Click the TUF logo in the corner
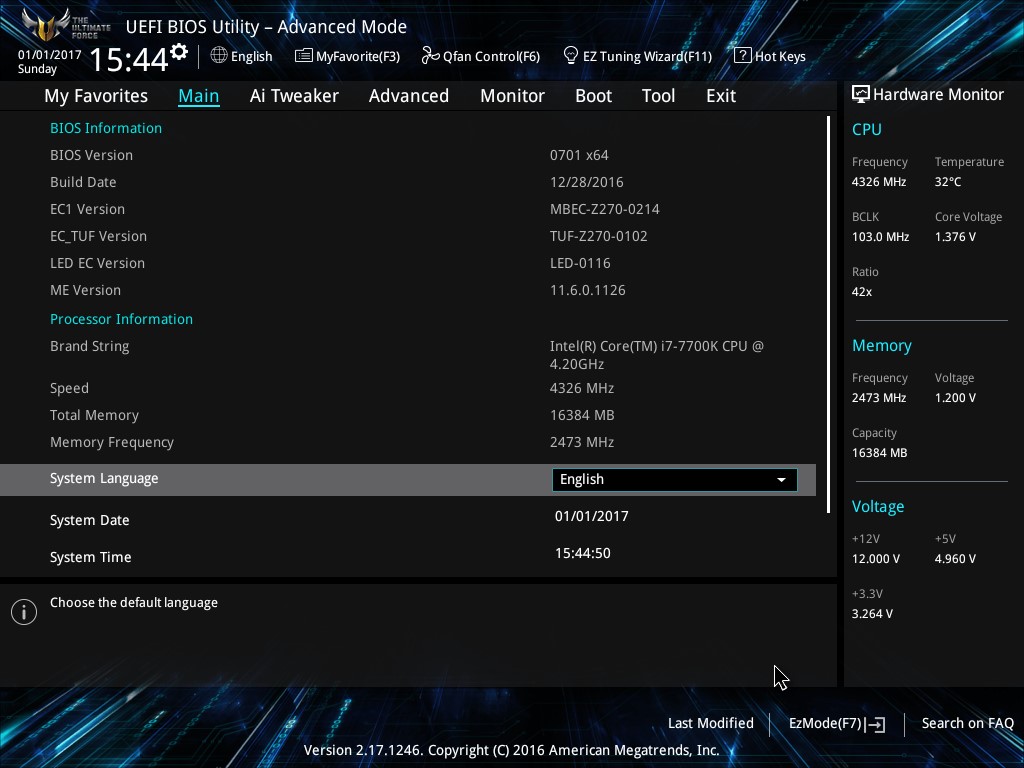This screenshot has width=1024, height=768. (x=45, y=27)
